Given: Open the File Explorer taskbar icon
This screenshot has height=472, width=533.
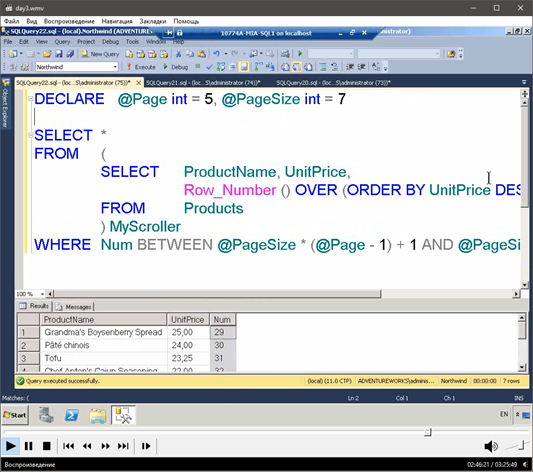Looking at the screenshot, I should (x=98, y=416).
